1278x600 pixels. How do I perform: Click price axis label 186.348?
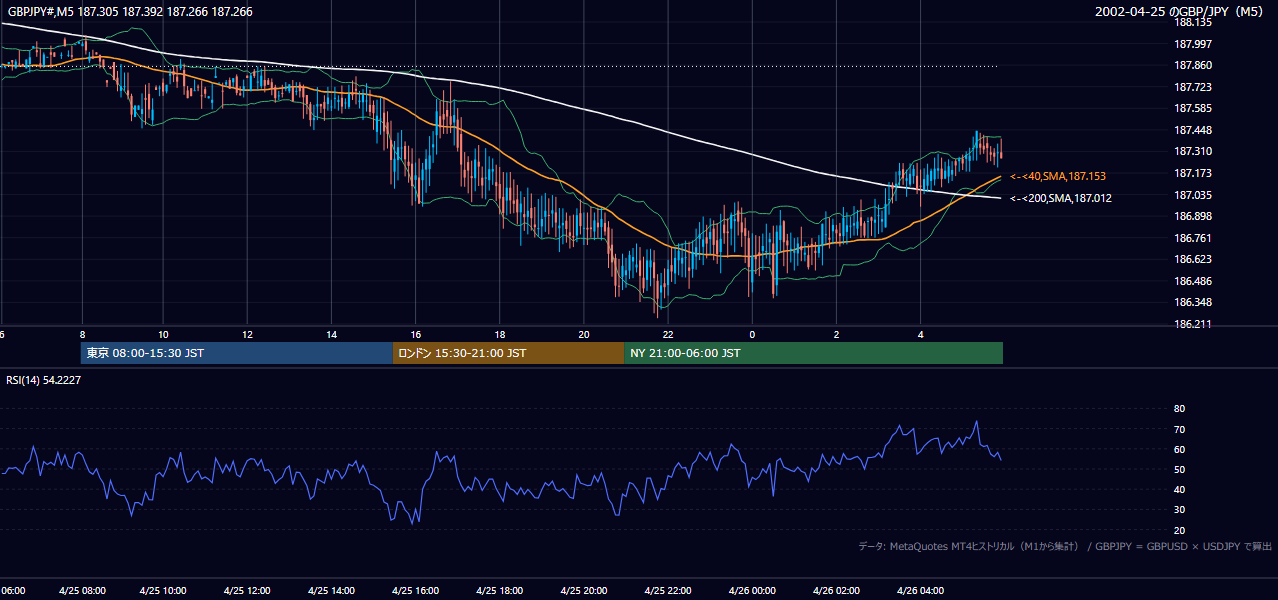[1192, 302]
